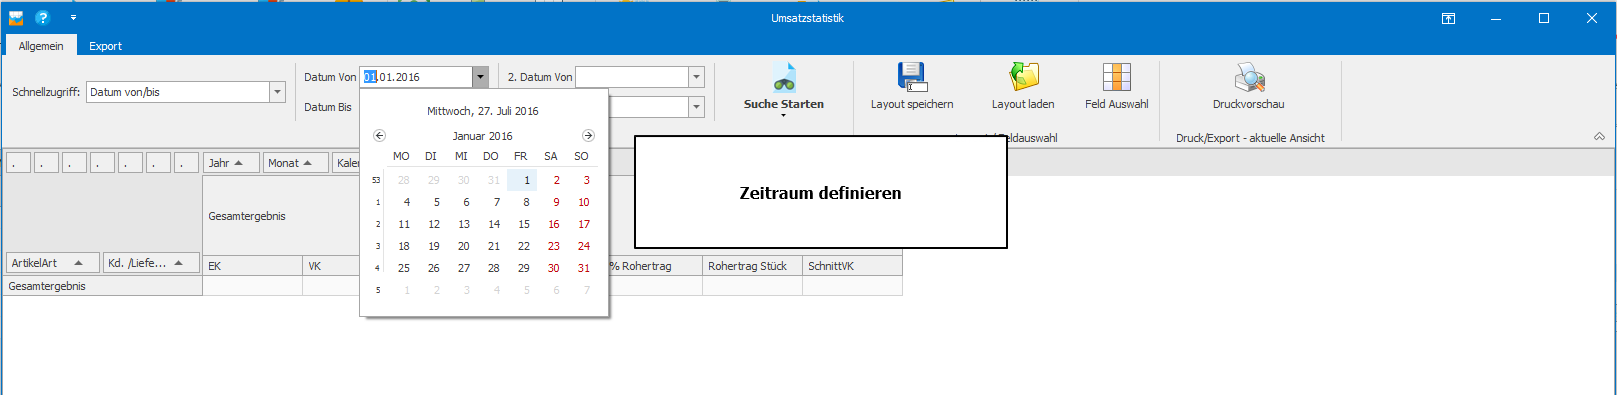Click the Kd. /Liefe... field header
This screenshot has width=1617, height=395.
point(151,263)
